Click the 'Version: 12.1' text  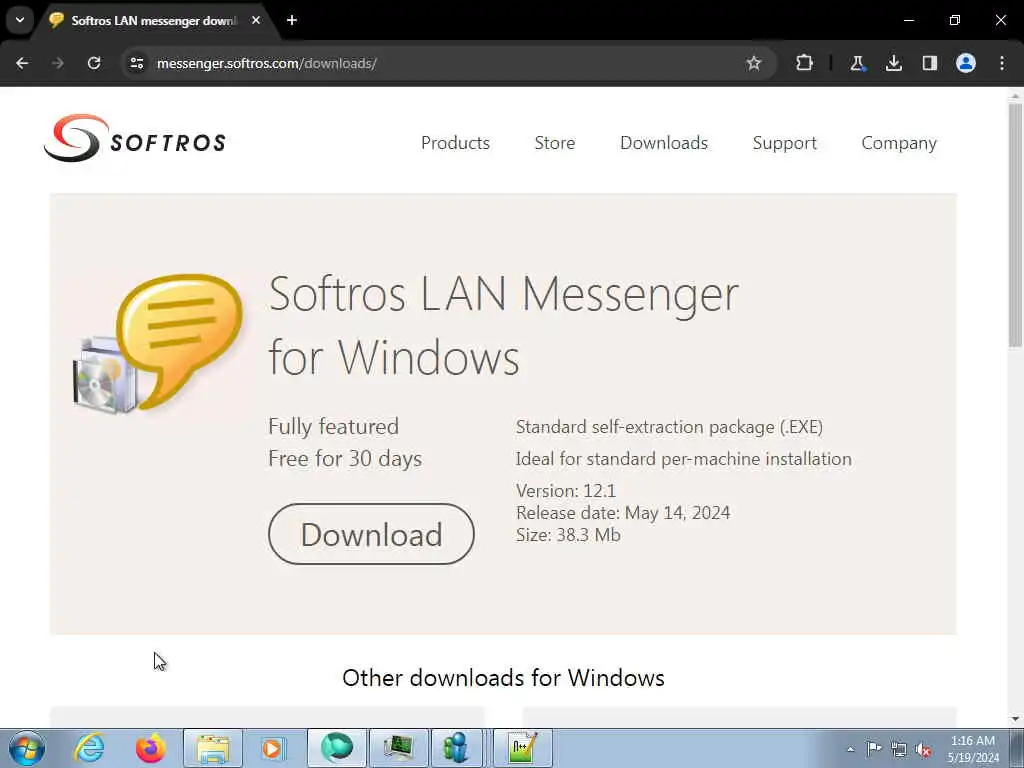[x=566, y=491]
